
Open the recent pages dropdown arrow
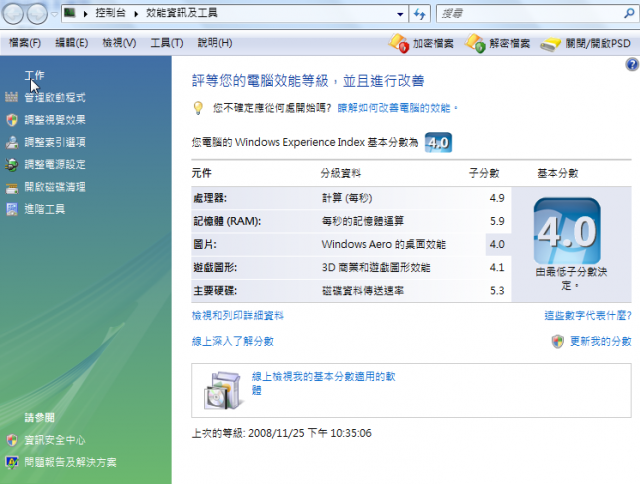tap(54, 14)
